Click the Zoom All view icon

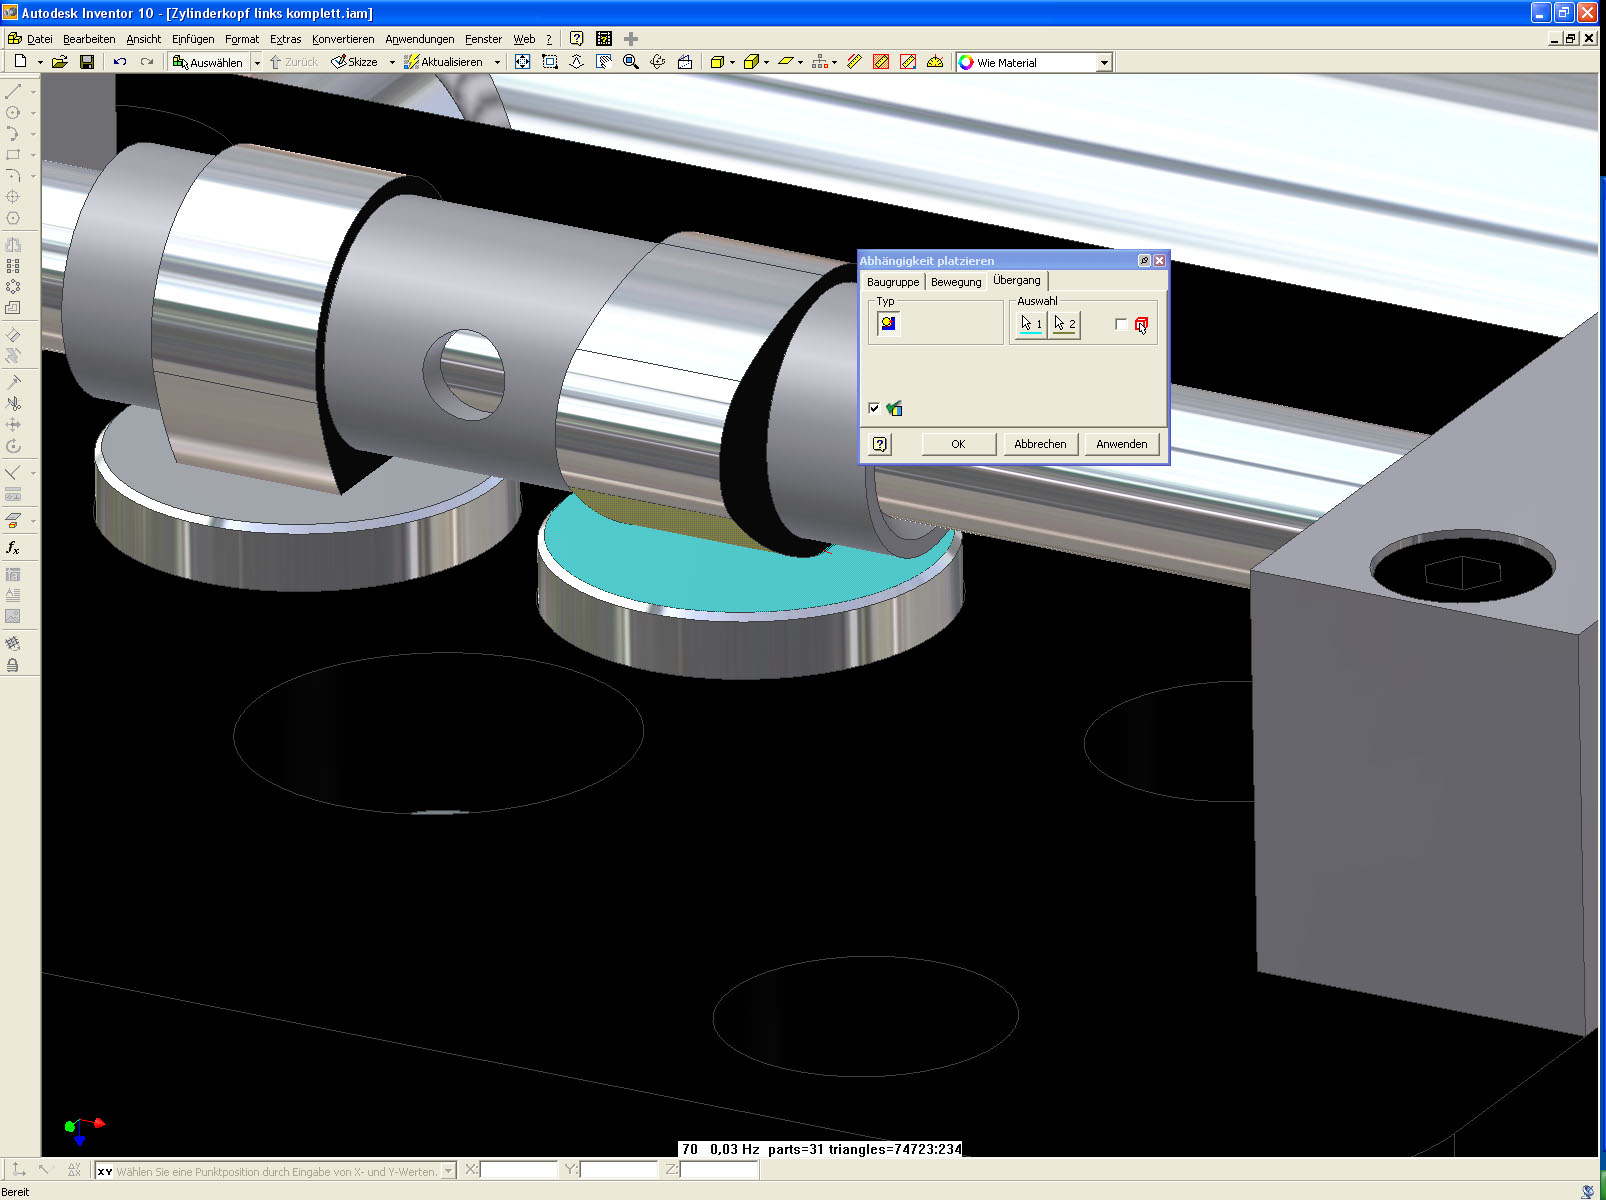(522, 62)
